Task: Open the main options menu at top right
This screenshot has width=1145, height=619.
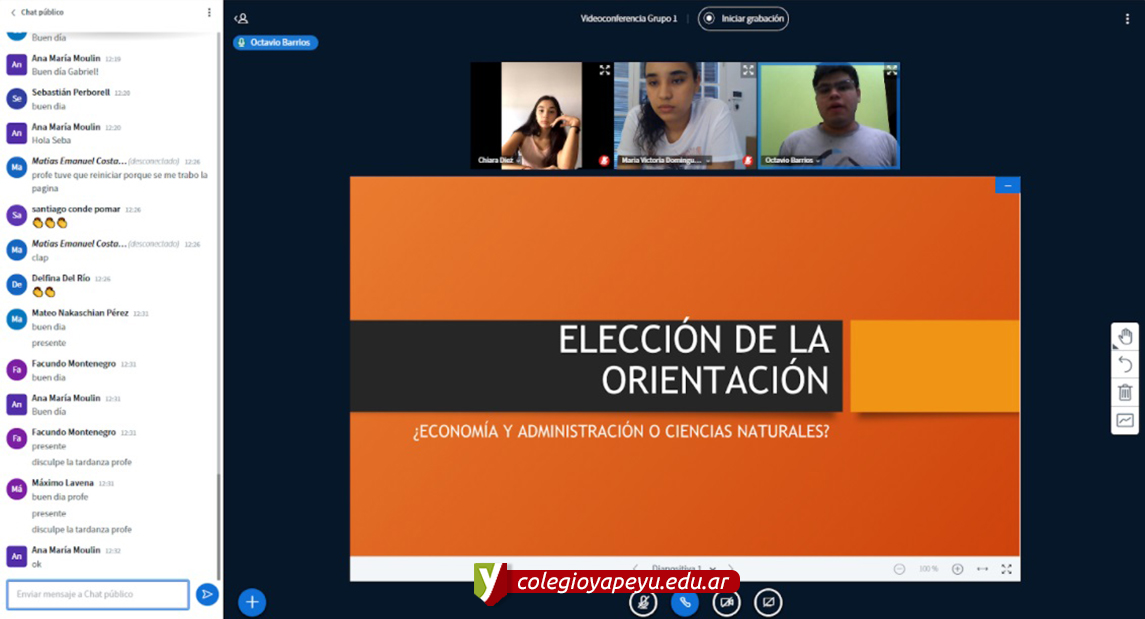Action: (x=1127, y=18)
